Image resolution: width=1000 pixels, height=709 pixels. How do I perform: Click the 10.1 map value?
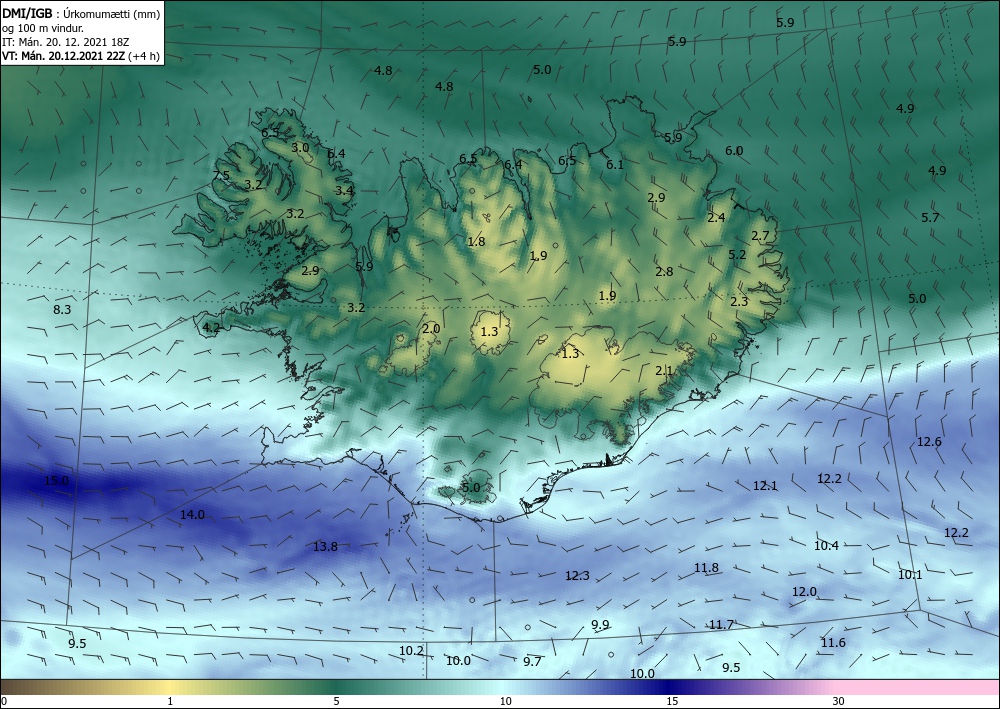[910, 574]
